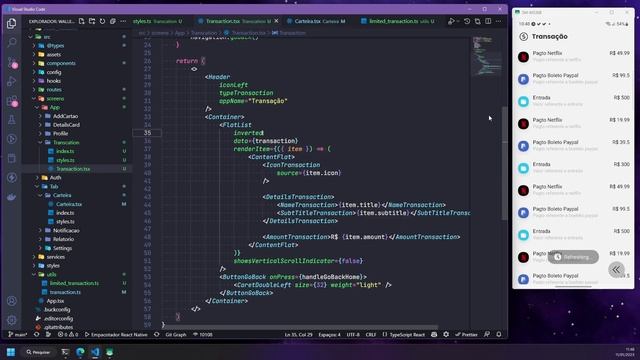Screen dimensions: 640x360
Task: Open Source Control view in the activity bar
Action: coord(12,62)
